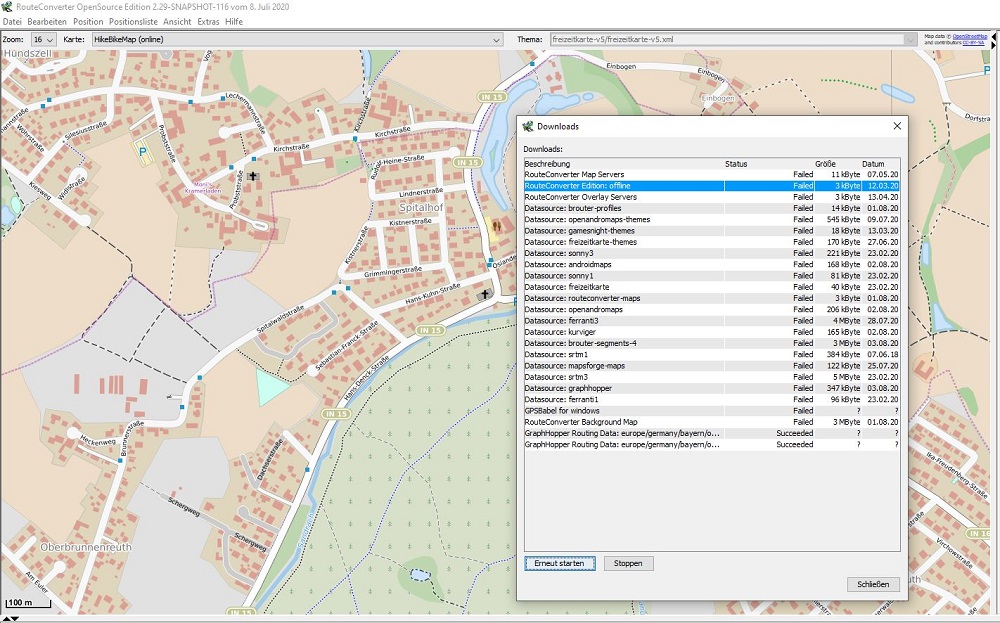Select row Datasource: brouter-profiles
This screenshot has width=1000, height=623.
tap(712, 209)
